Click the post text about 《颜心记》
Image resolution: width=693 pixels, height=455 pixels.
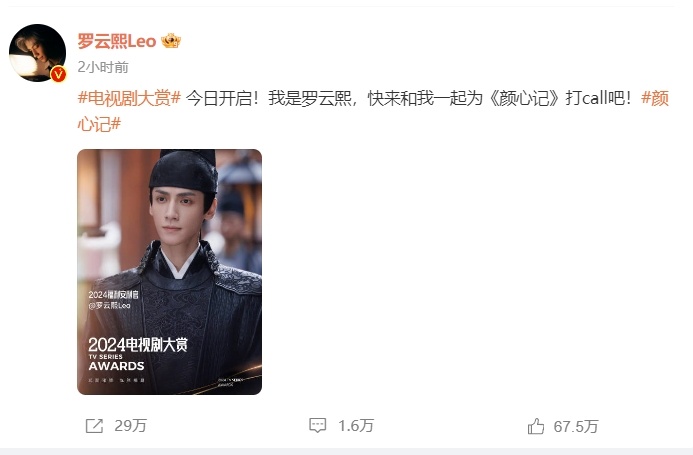tap(409, 98)
